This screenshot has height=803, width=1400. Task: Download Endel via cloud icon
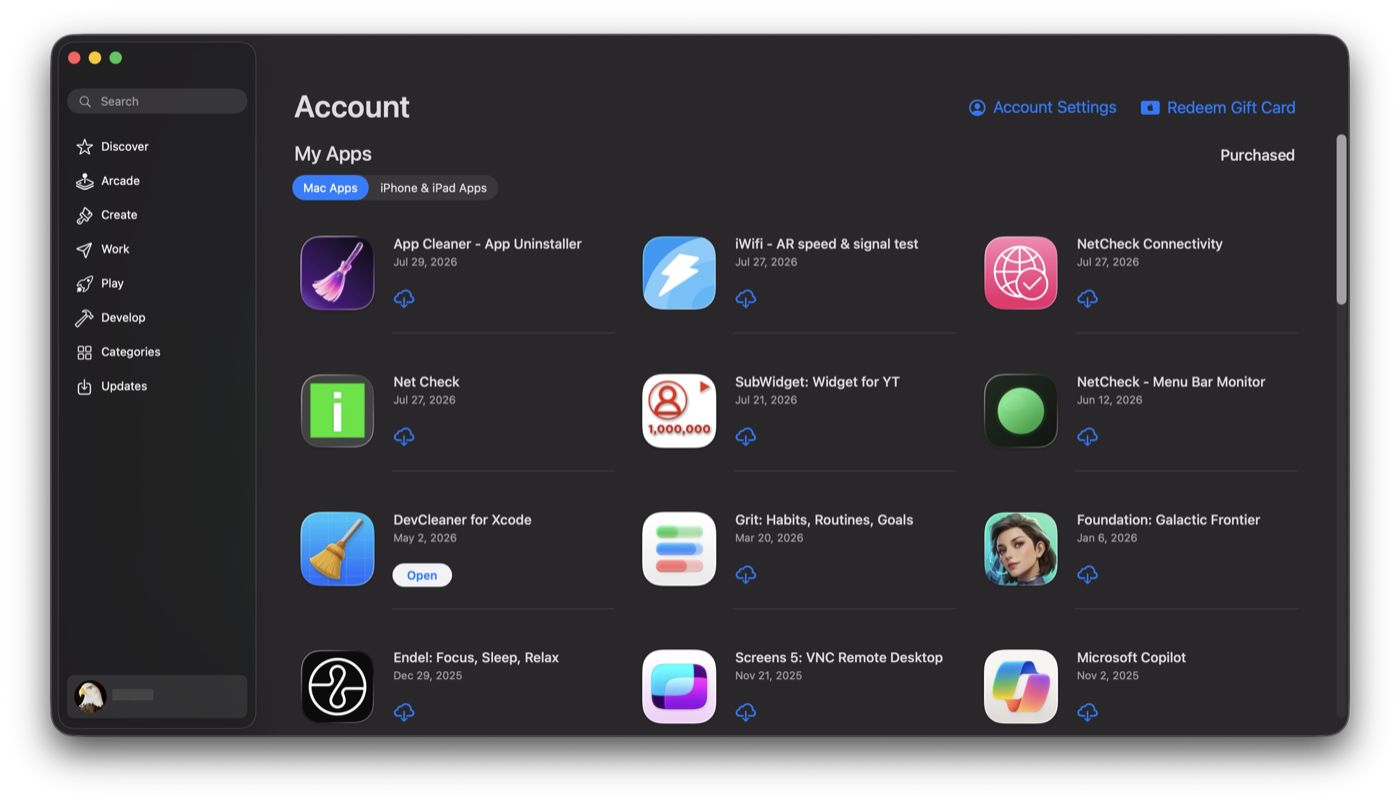pyautogui.click(x=404, y=712)
